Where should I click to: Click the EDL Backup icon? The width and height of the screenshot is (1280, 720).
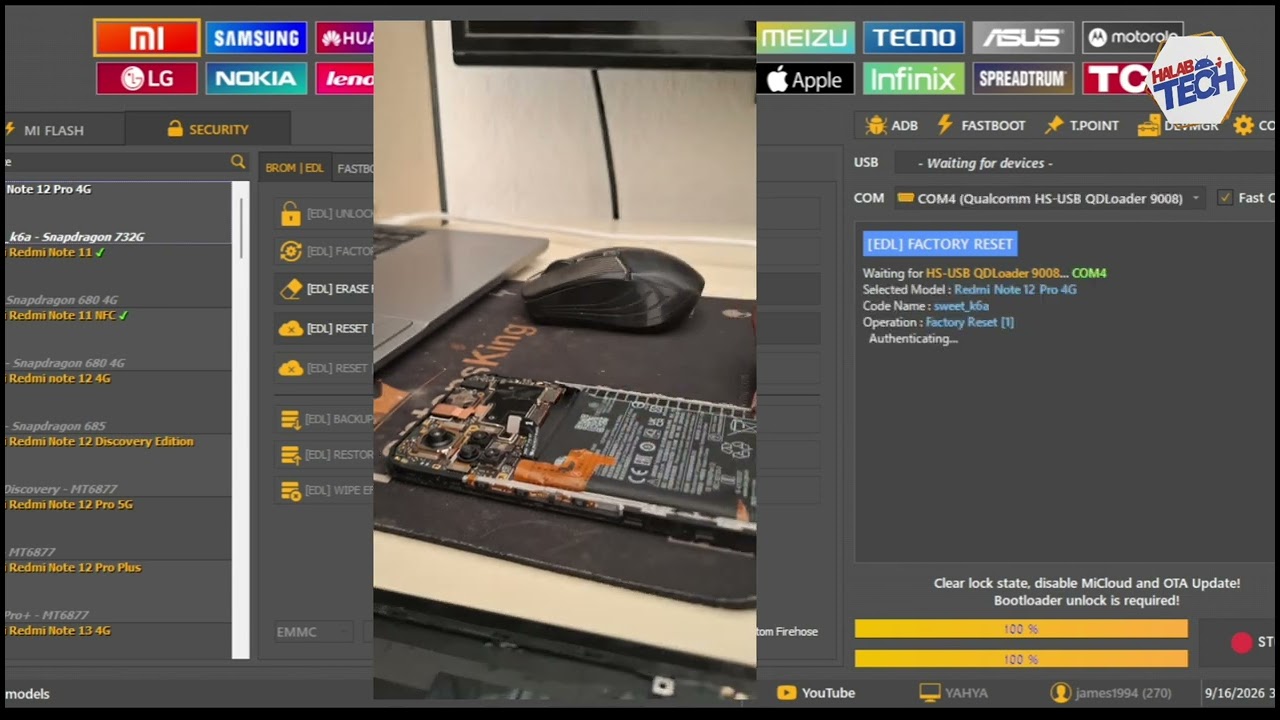point(290,419)
